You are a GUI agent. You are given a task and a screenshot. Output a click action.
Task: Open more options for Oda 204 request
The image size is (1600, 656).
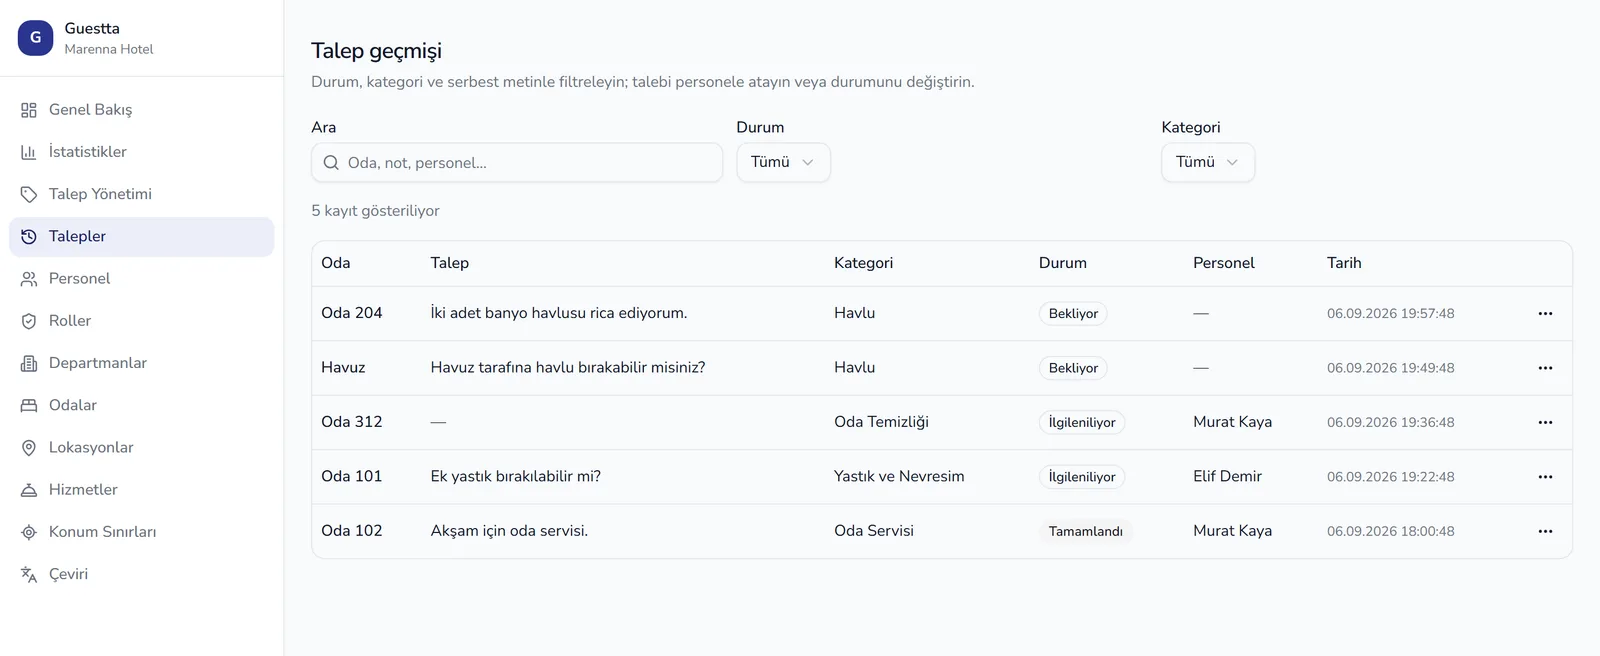pyautogui.click(x=1545, y=314)
